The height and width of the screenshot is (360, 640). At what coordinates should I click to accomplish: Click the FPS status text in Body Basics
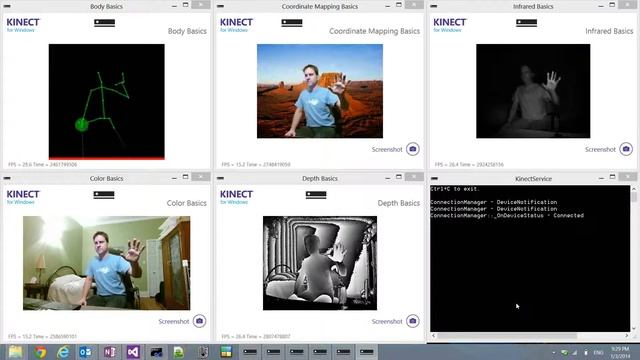click(42, 164)
